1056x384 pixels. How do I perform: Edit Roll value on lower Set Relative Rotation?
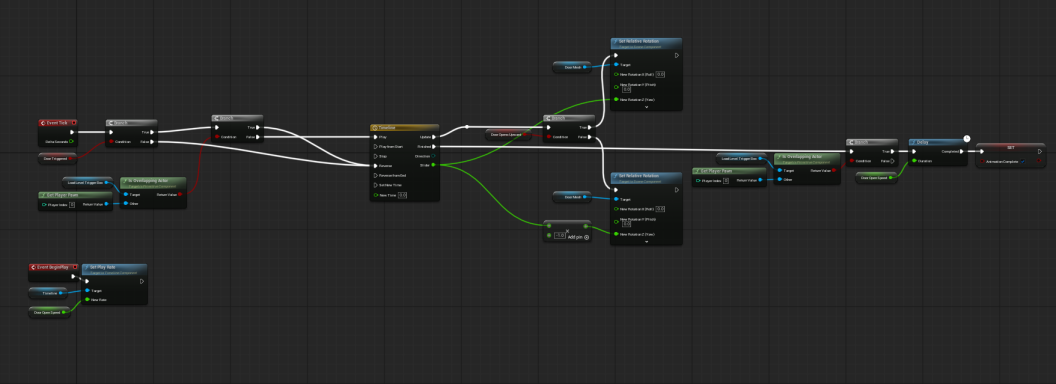pos(660,210)
